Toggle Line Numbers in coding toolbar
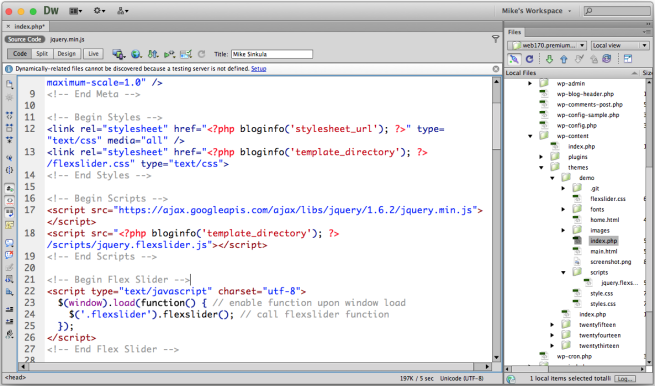 point(9,188)
